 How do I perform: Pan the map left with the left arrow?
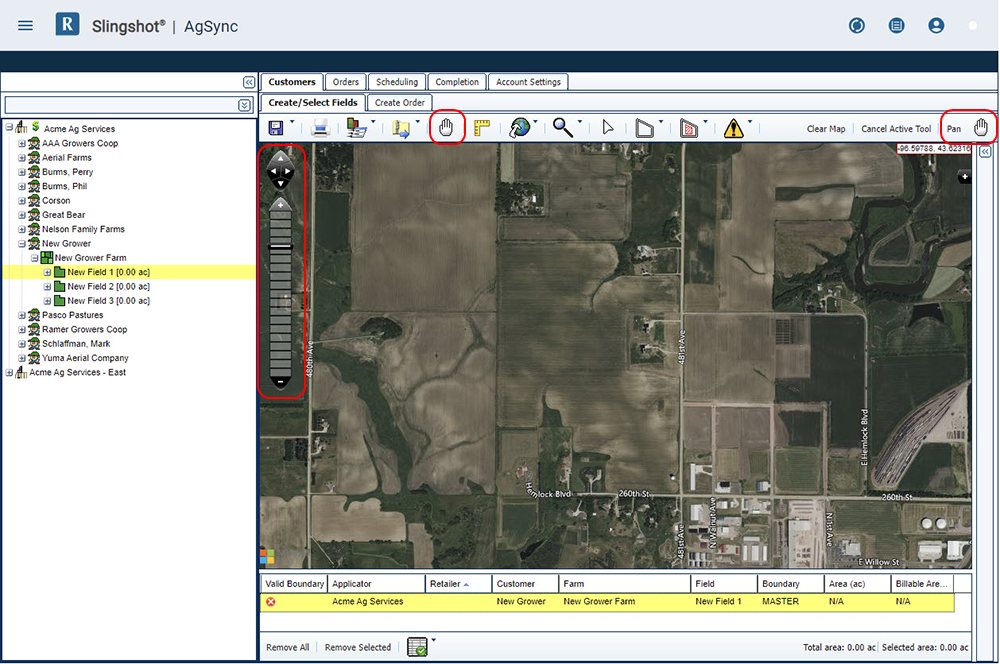[272, 171]
